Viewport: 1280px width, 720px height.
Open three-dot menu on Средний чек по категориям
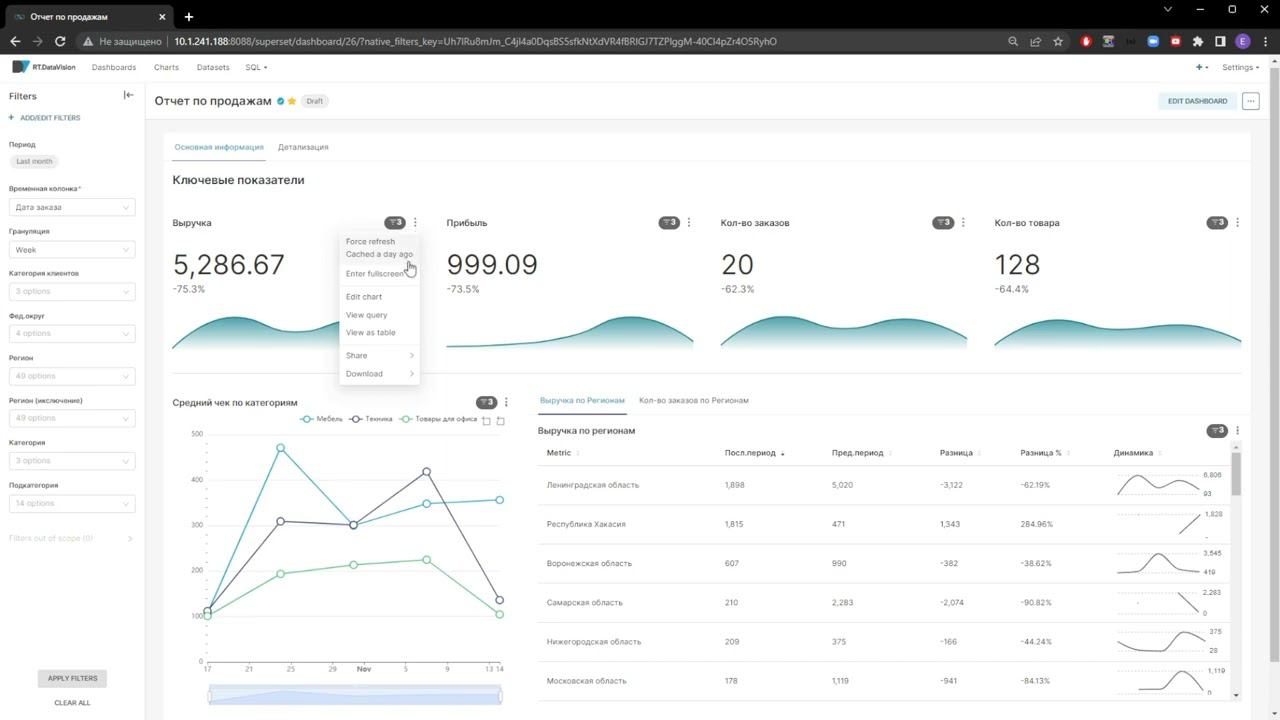[506, 402]
